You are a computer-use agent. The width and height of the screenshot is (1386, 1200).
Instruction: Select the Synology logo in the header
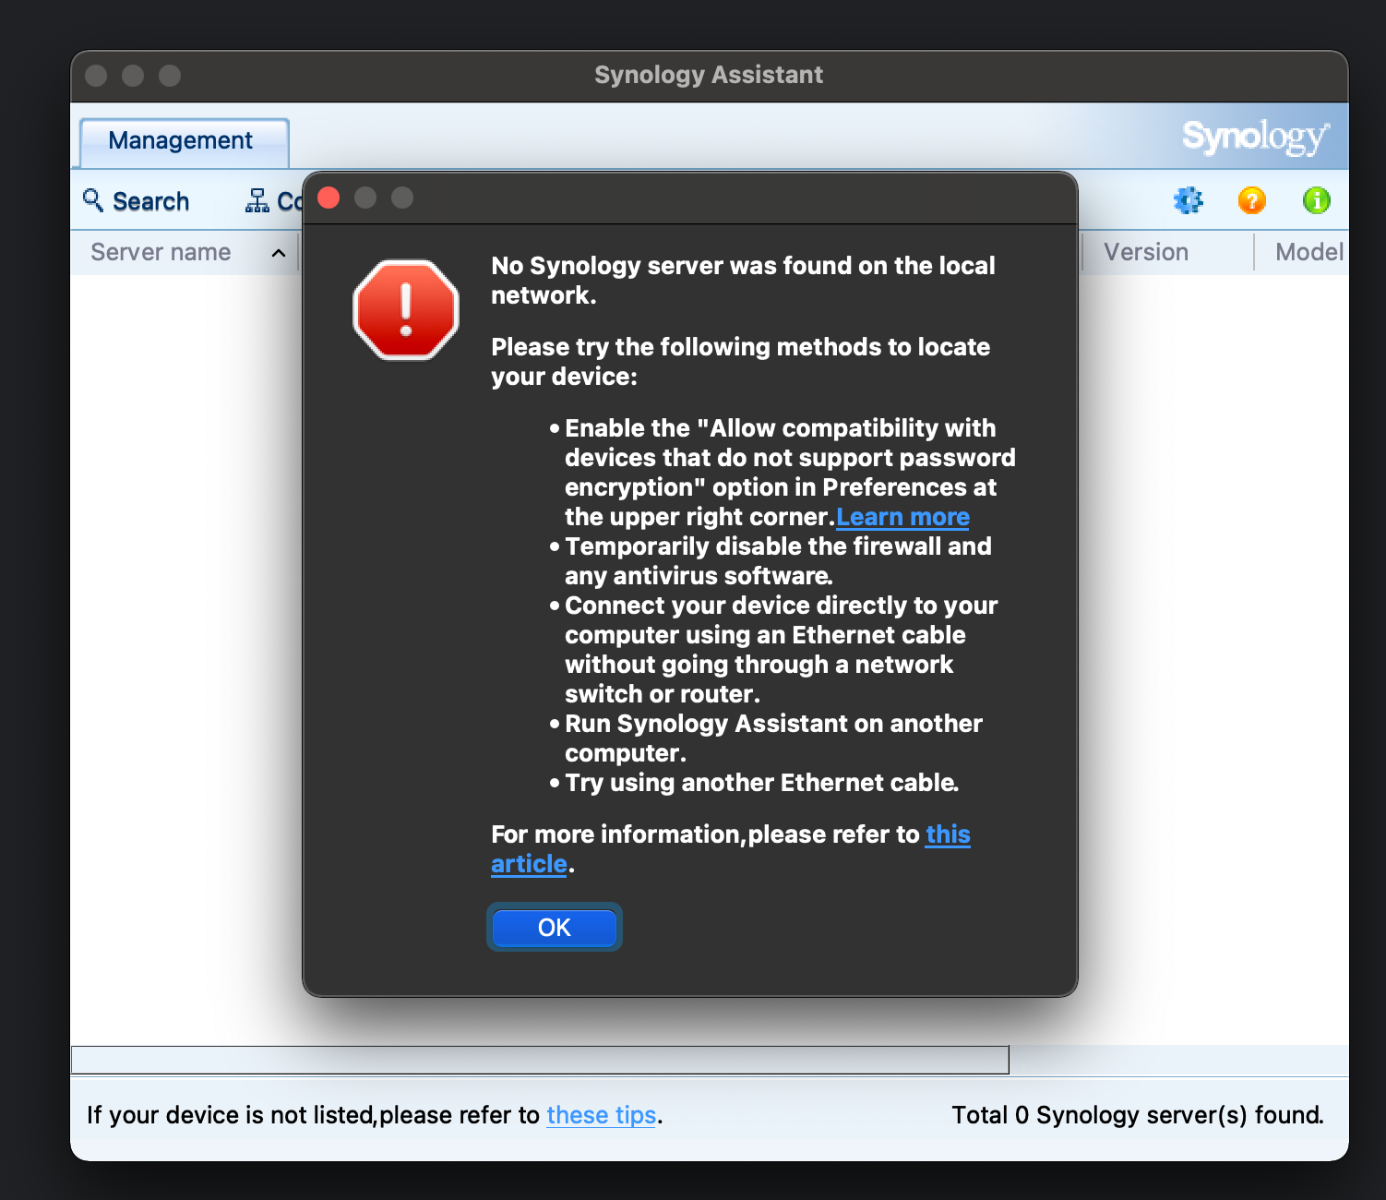tap(1256, 137)
